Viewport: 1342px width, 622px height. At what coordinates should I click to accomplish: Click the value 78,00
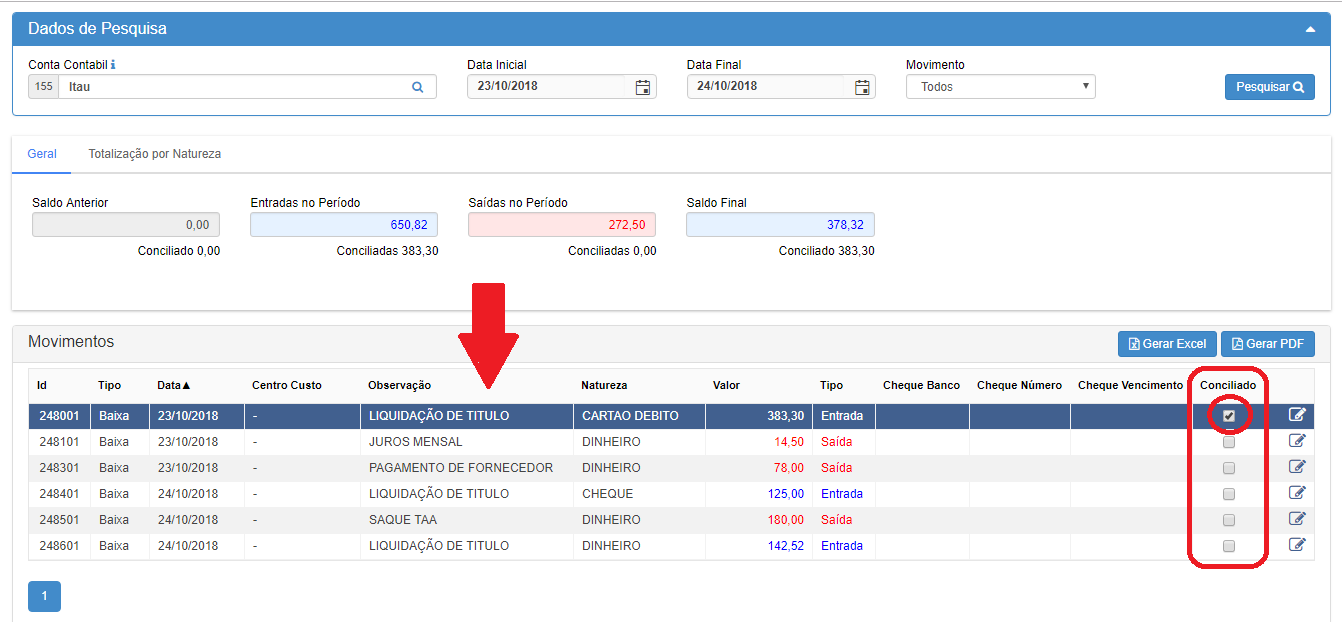788,468
